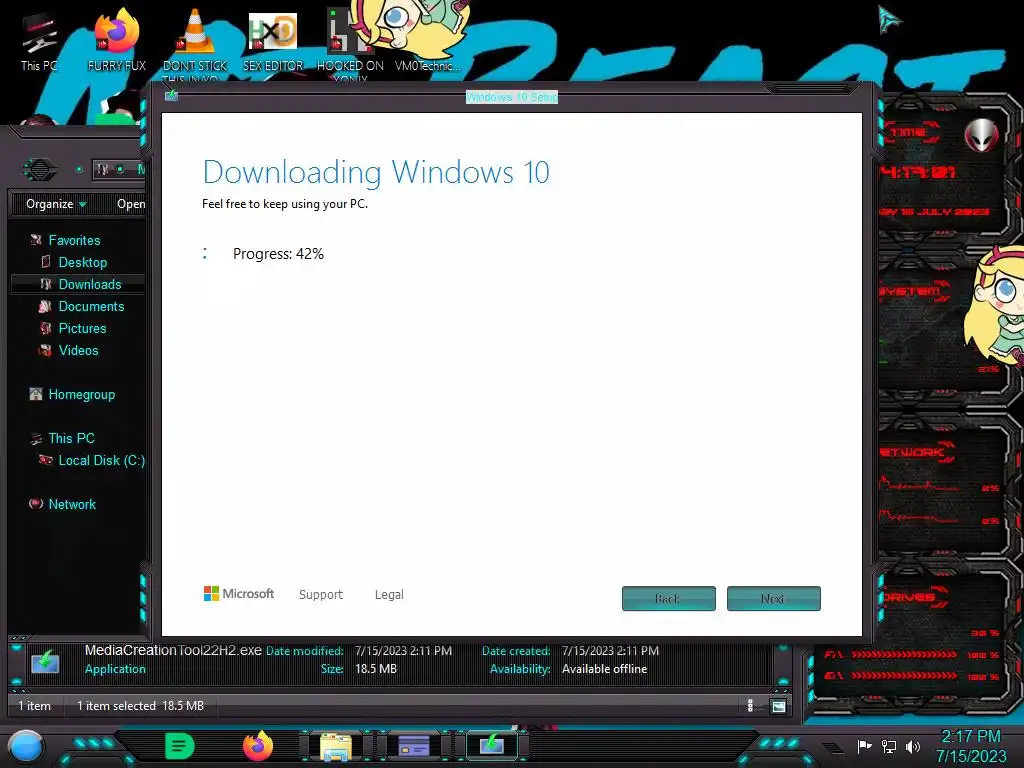This screenshot has height=768, width=1024.
Task: Open the Legal link
Action: coord(389,594)
